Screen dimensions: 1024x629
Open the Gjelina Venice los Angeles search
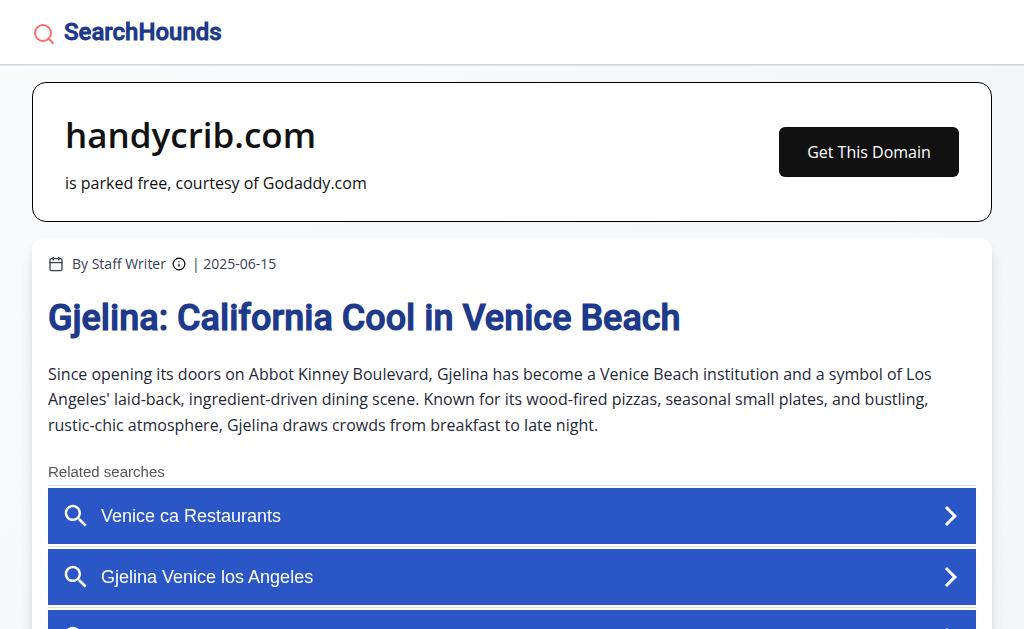(x=207, y=577)
